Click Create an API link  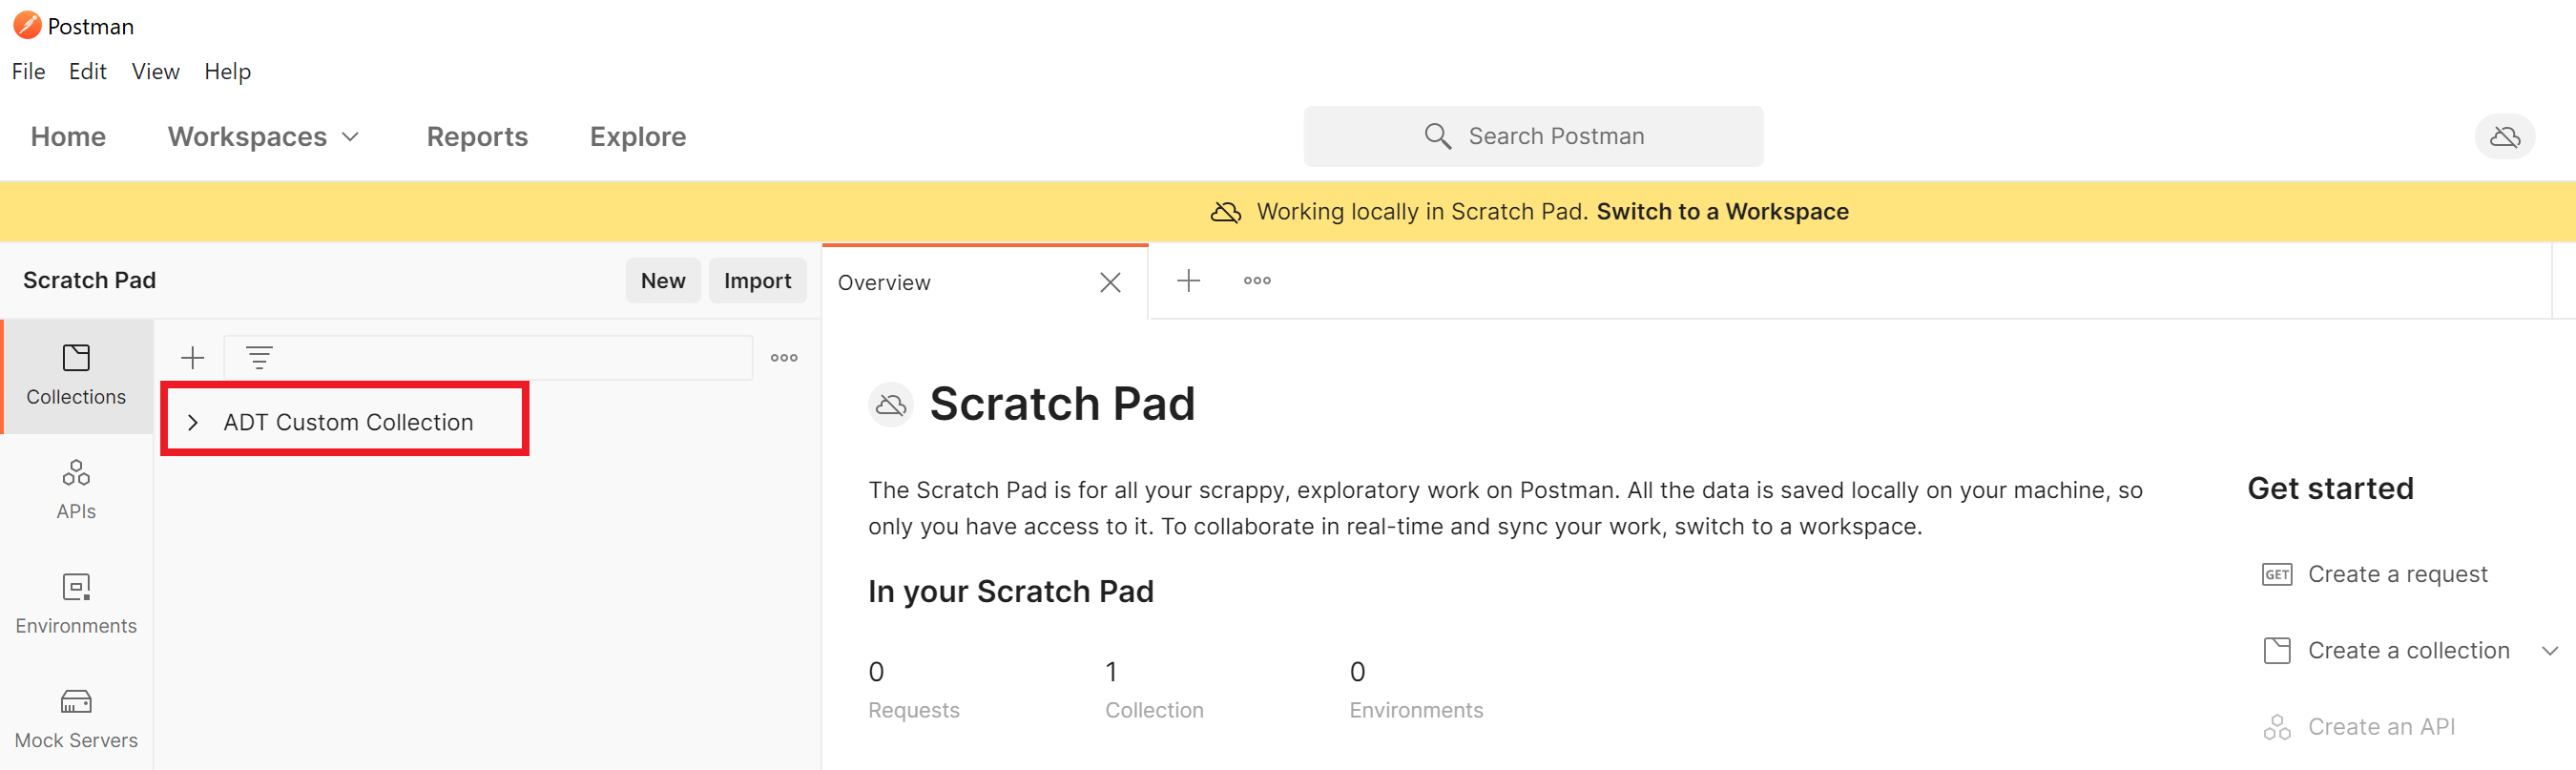pyautogui.click(x=2381, y=727)
